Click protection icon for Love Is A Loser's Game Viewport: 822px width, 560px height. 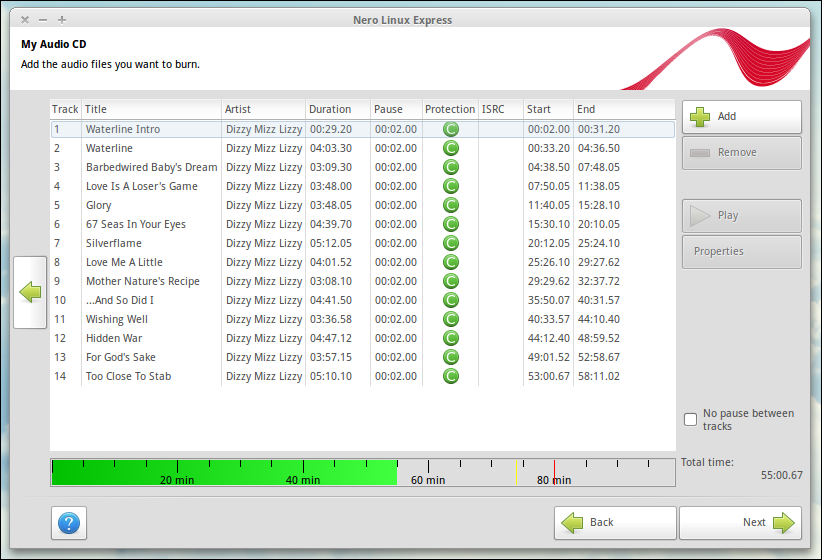(450, 186)
